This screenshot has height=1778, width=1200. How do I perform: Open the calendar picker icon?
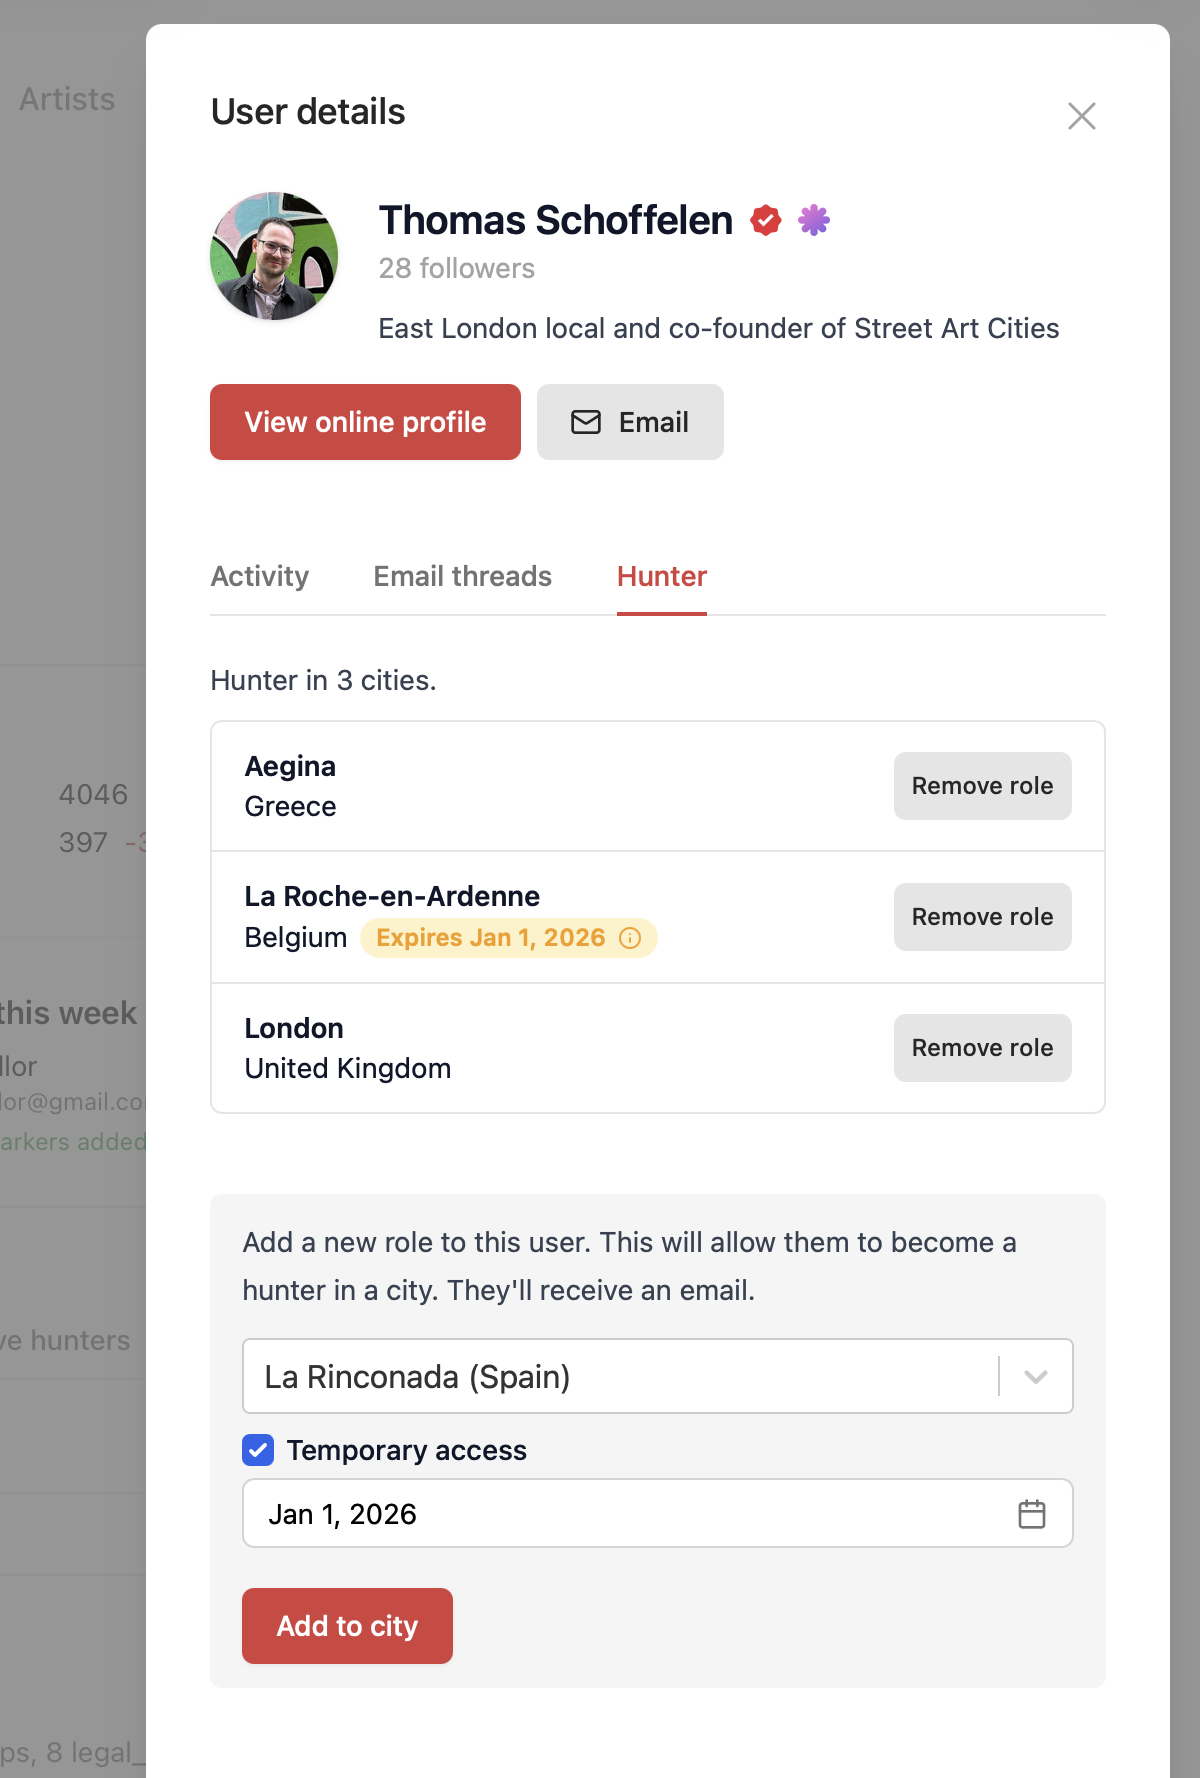pyautogui.click(x=1031, y=1514)
